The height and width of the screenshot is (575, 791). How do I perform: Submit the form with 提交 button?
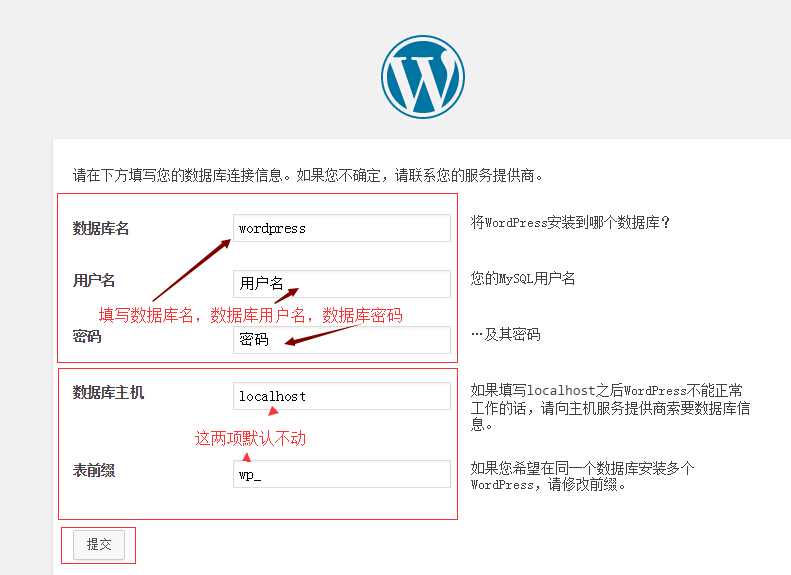point(99,545)
